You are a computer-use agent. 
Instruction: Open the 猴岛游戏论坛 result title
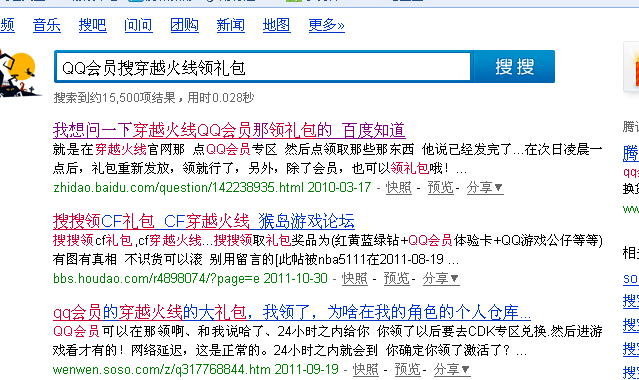coord(204,221)
